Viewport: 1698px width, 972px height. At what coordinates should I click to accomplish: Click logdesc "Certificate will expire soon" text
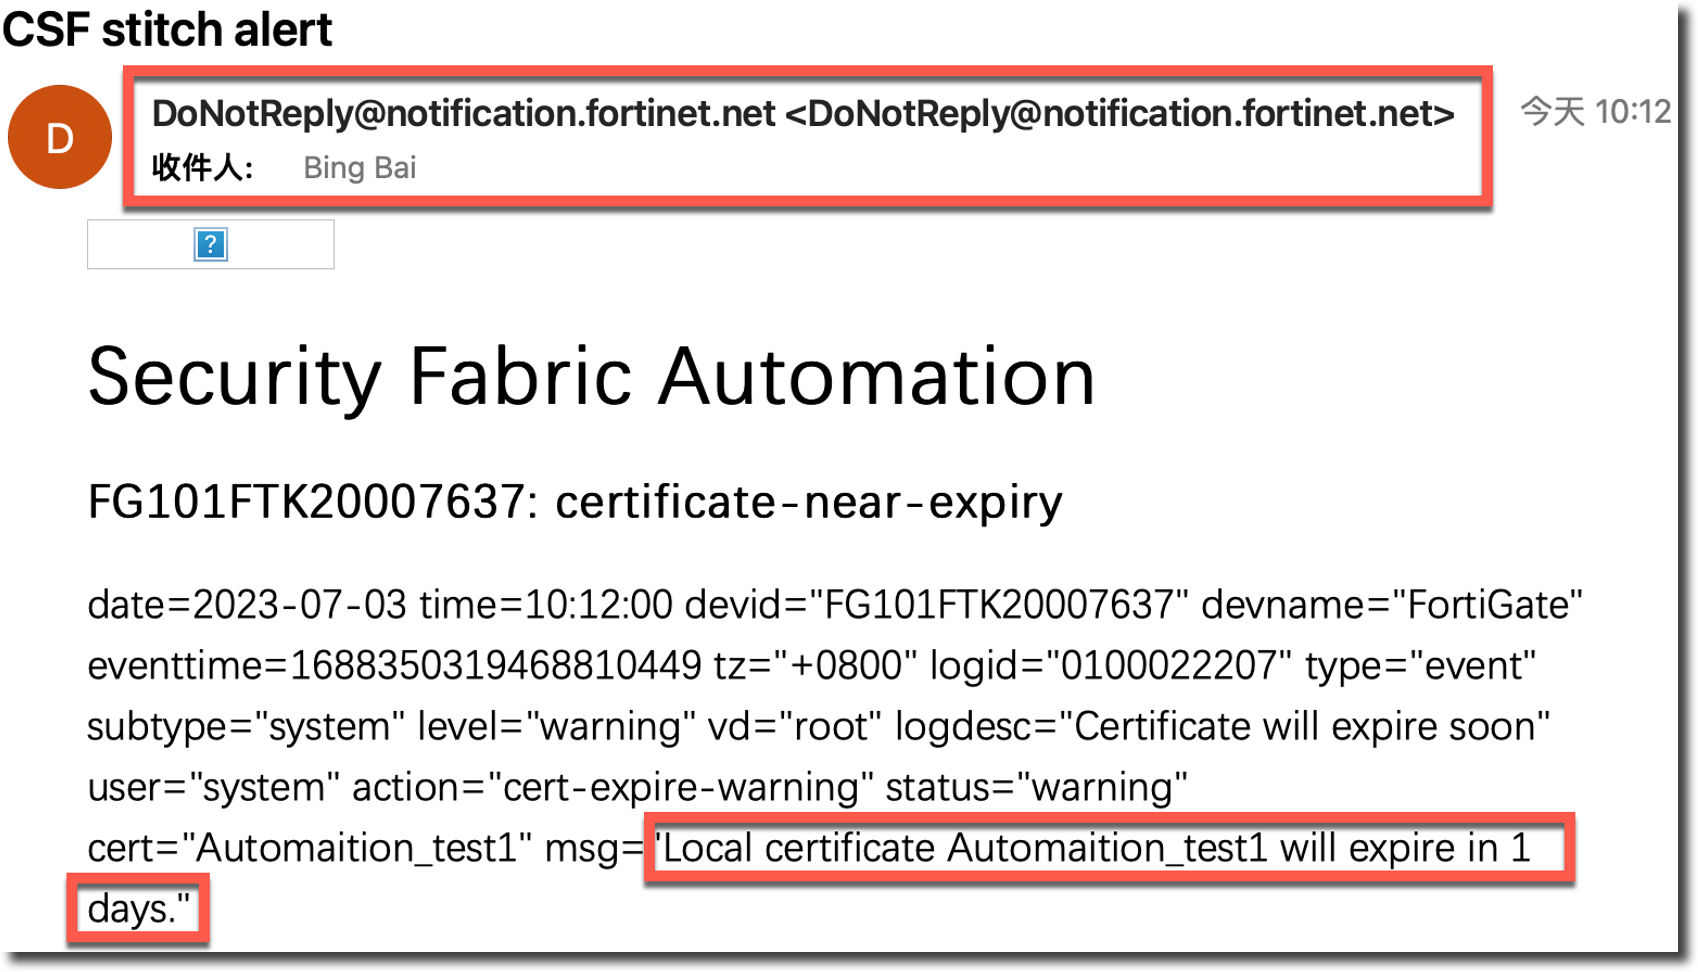(1222, 727)
